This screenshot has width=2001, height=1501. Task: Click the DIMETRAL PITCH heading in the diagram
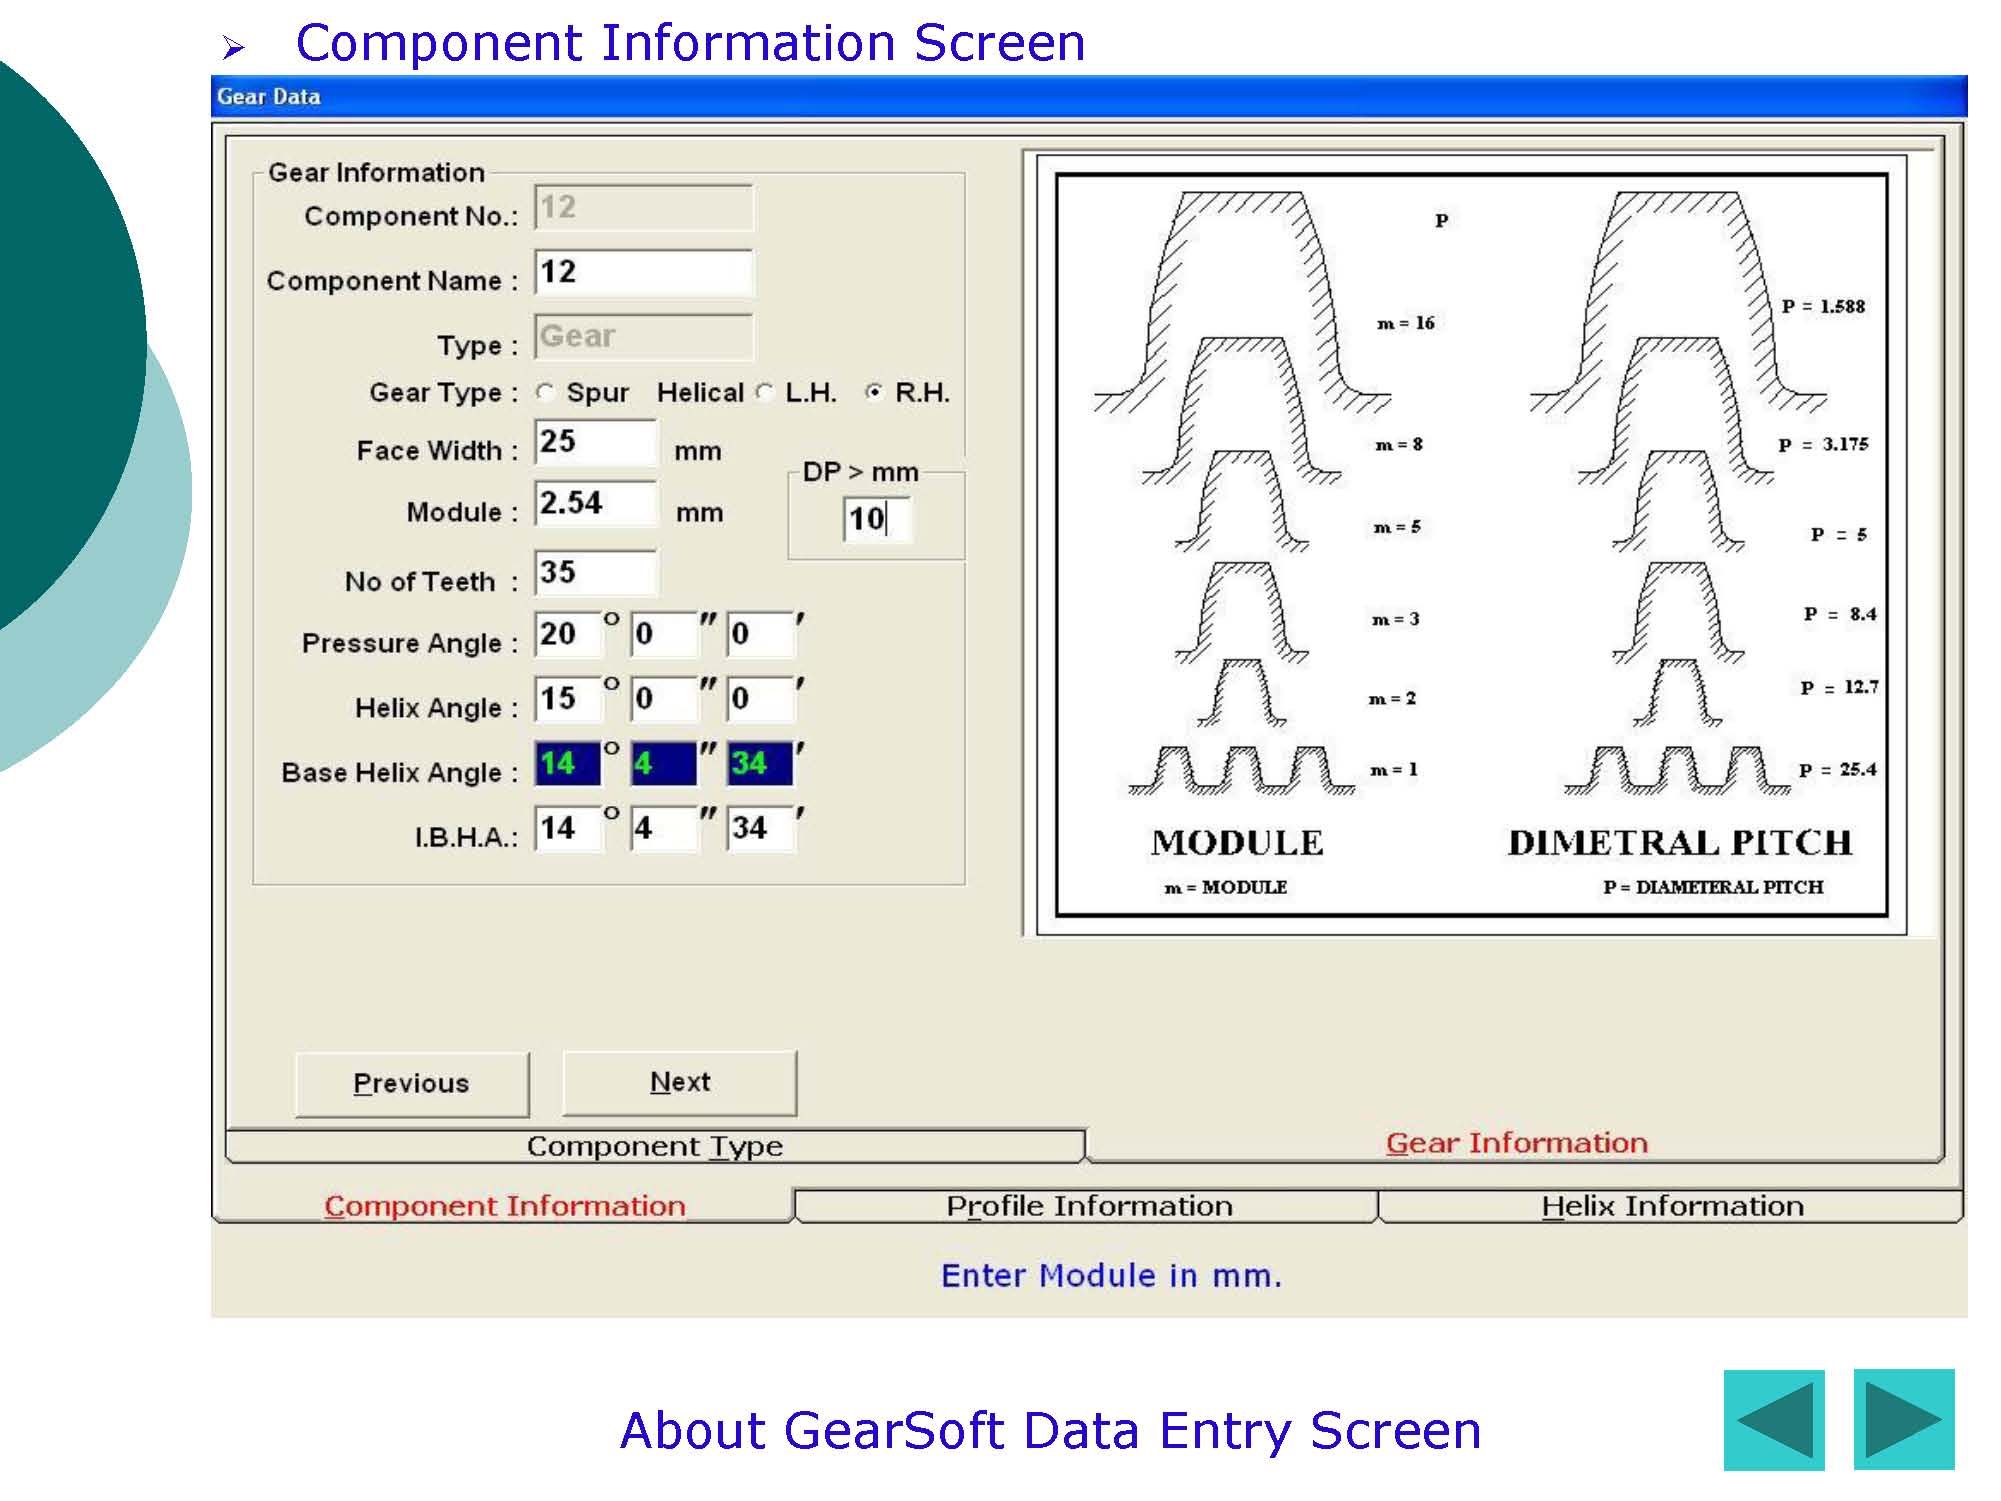(1680, 843)
